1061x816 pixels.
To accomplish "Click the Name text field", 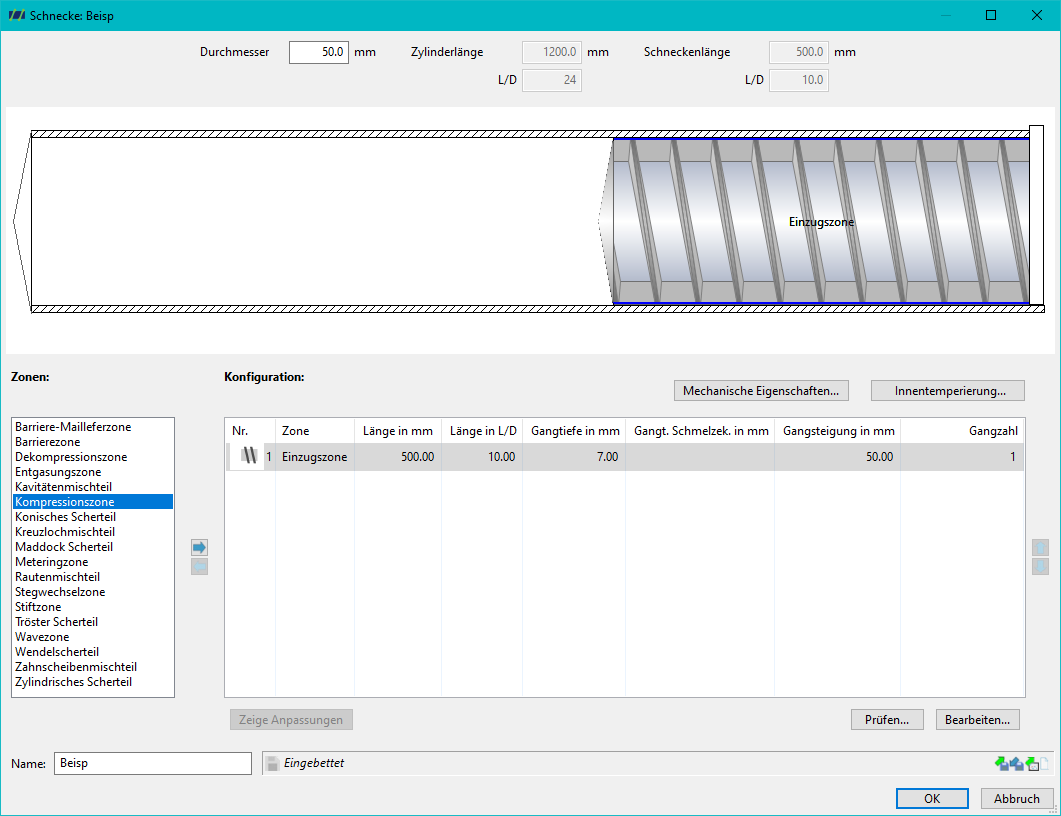I will pos(153,763).
